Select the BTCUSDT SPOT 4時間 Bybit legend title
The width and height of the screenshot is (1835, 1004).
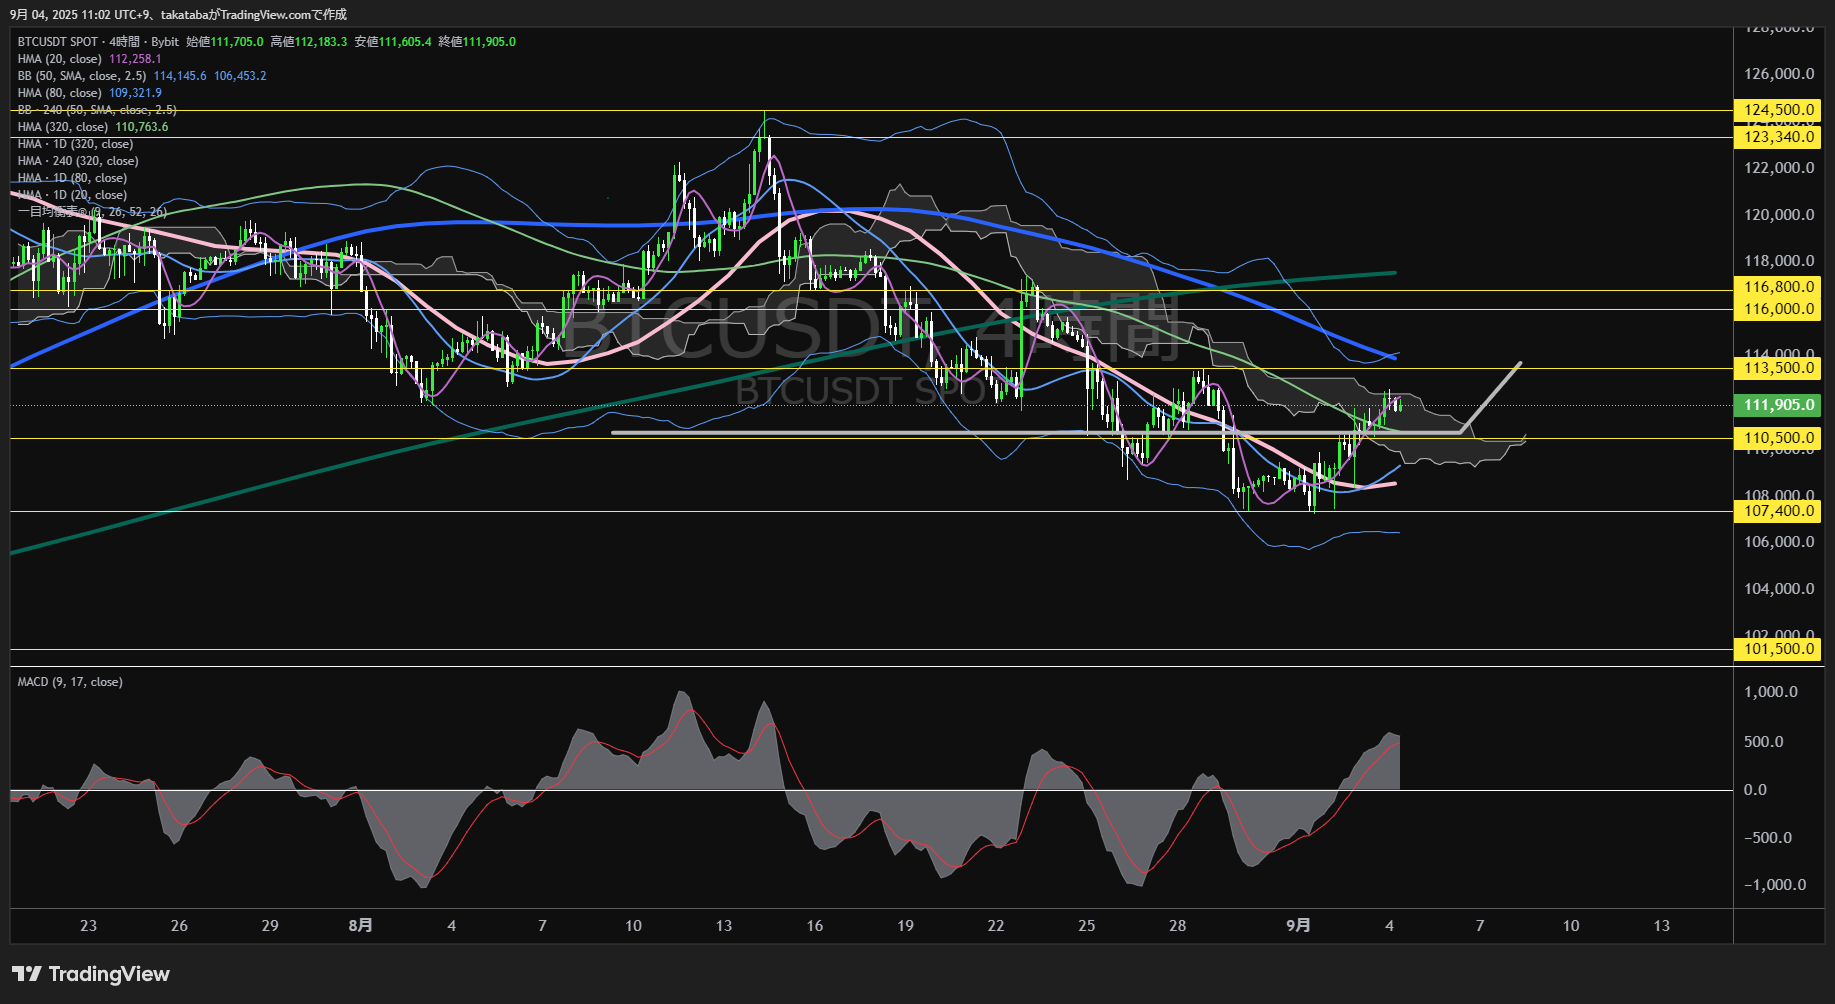tap(98, 42)
